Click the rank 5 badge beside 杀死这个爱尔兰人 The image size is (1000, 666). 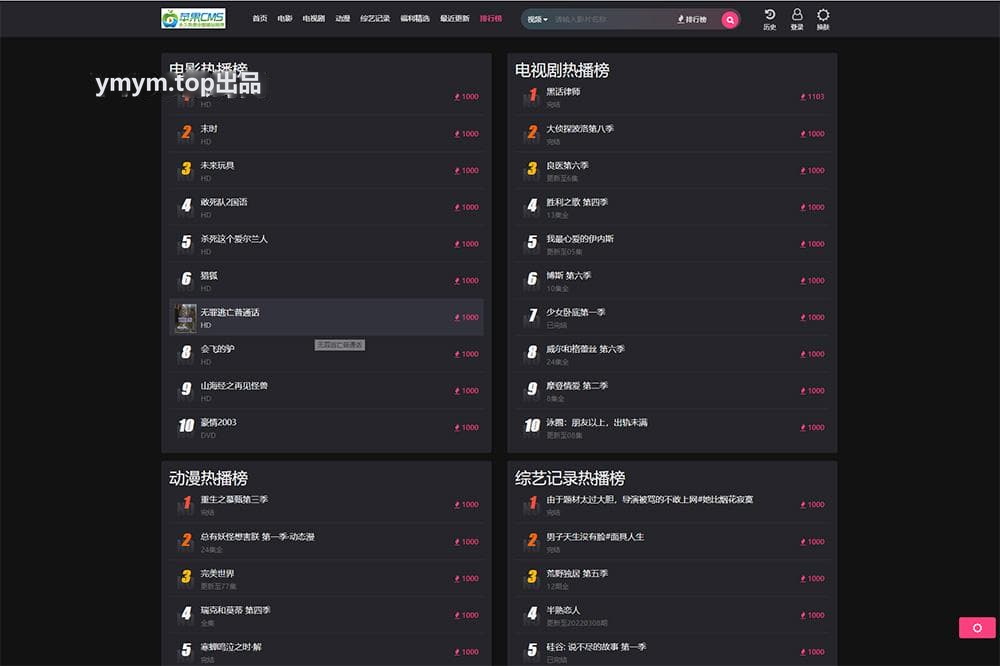tap(186, 242)
